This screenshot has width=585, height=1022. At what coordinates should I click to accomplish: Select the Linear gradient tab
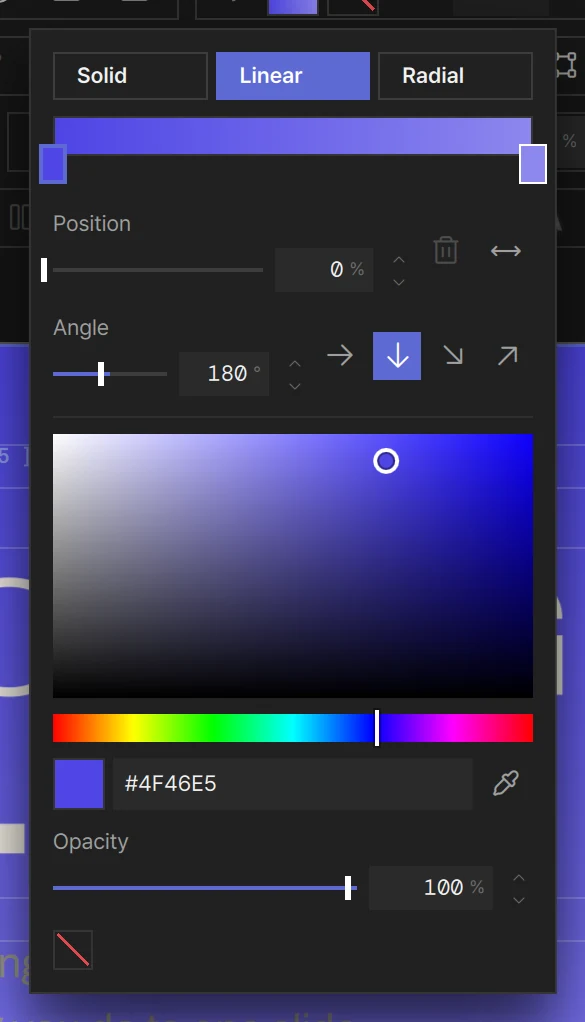292,76
